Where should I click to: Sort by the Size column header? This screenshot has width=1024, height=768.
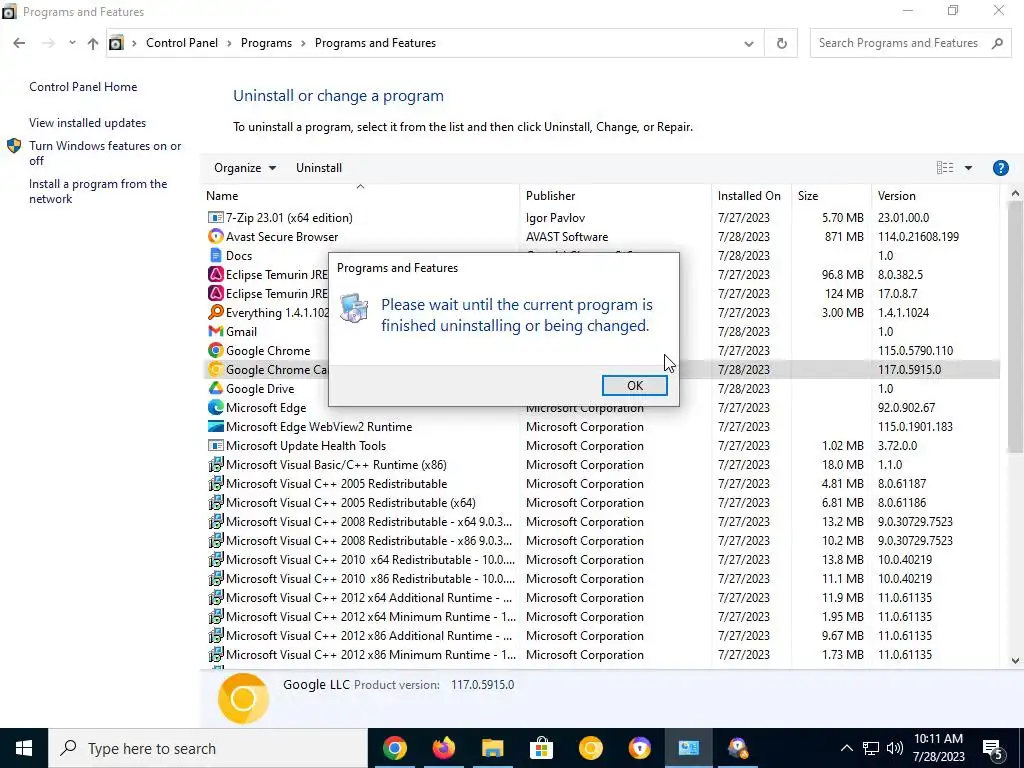click(x=831, y=195)
